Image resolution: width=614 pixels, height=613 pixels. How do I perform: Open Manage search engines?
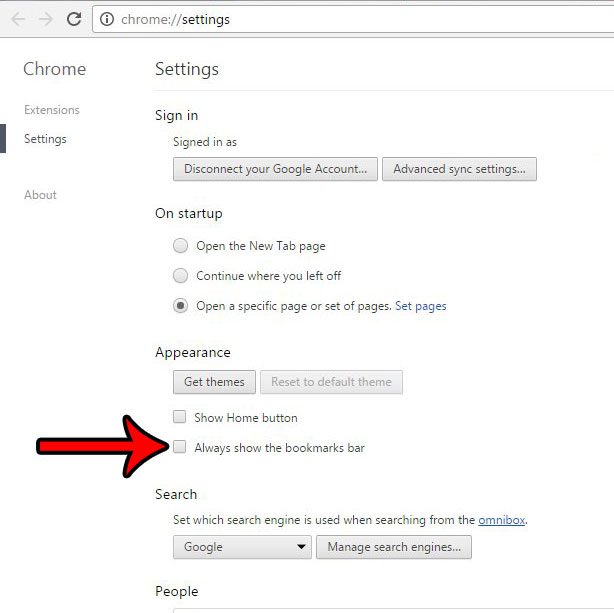394,547
